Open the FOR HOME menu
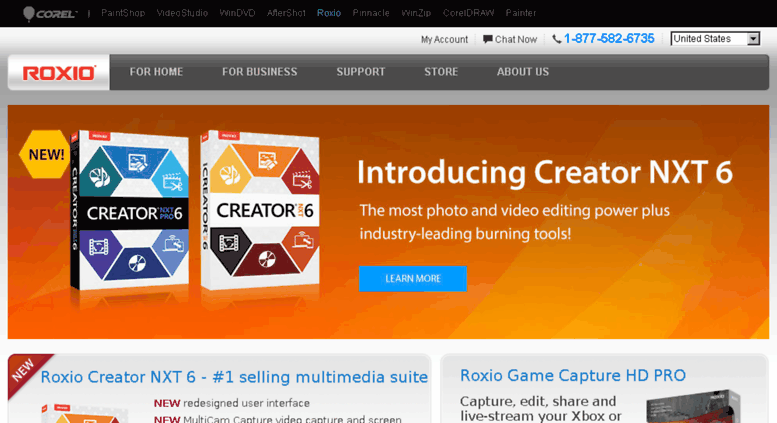Viewport: 777px width, 423px height. point(156,72)
